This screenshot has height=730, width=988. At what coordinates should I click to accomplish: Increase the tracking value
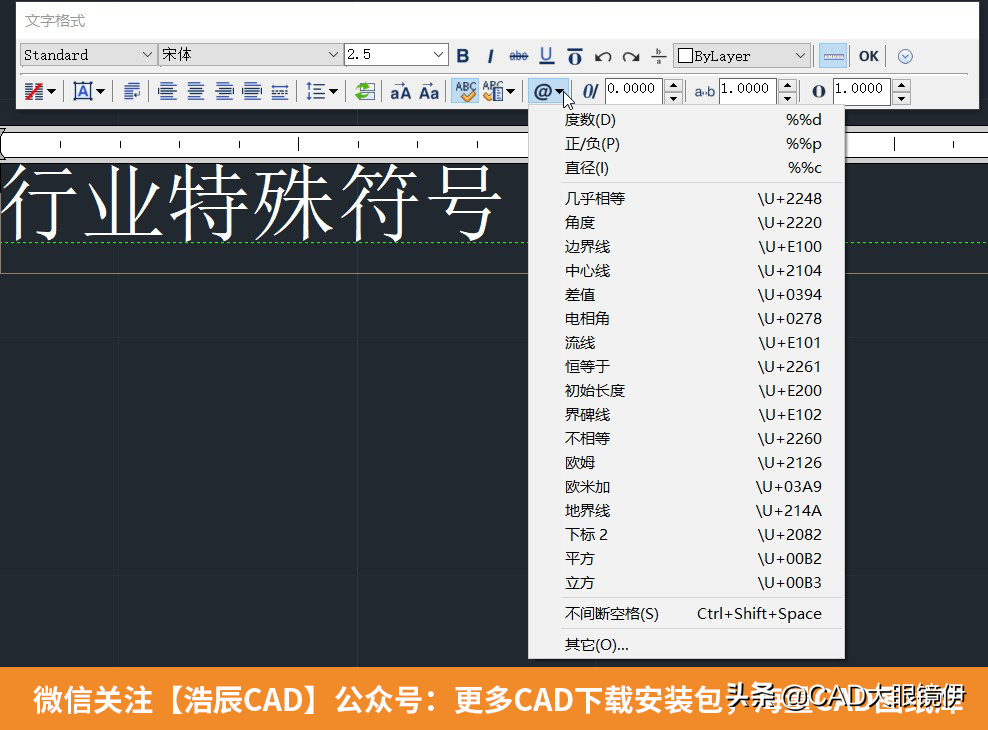click(x=788, y=85)
